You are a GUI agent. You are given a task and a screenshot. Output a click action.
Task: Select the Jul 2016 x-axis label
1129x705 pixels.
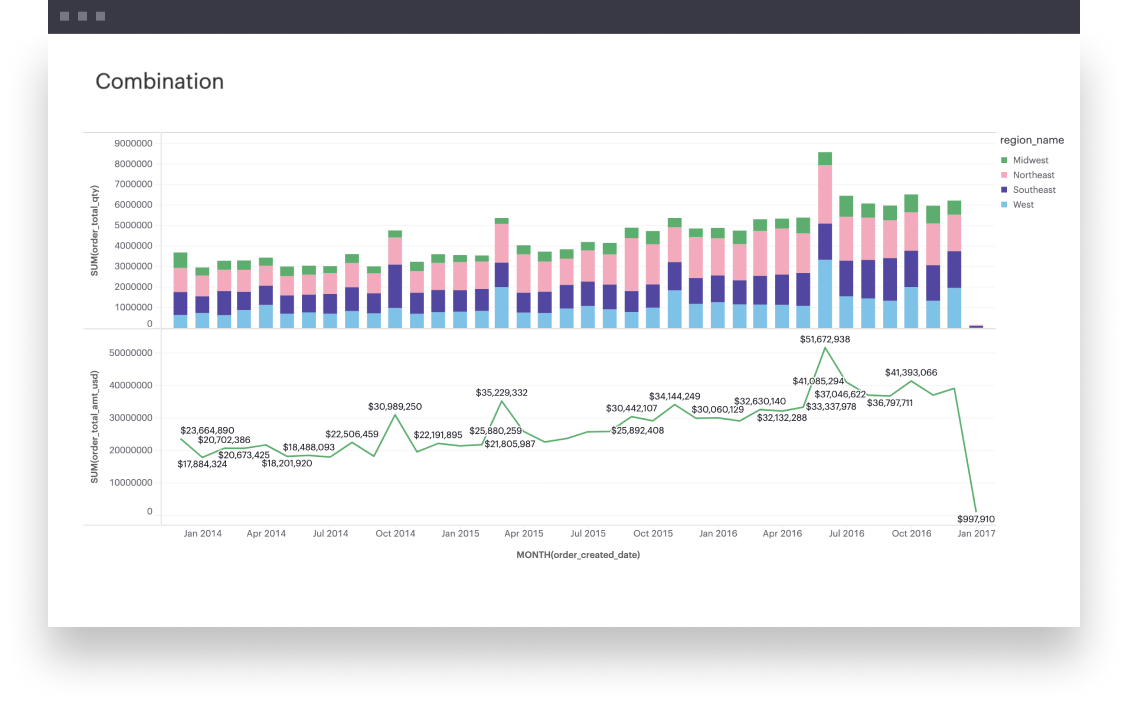click(846, 534)
